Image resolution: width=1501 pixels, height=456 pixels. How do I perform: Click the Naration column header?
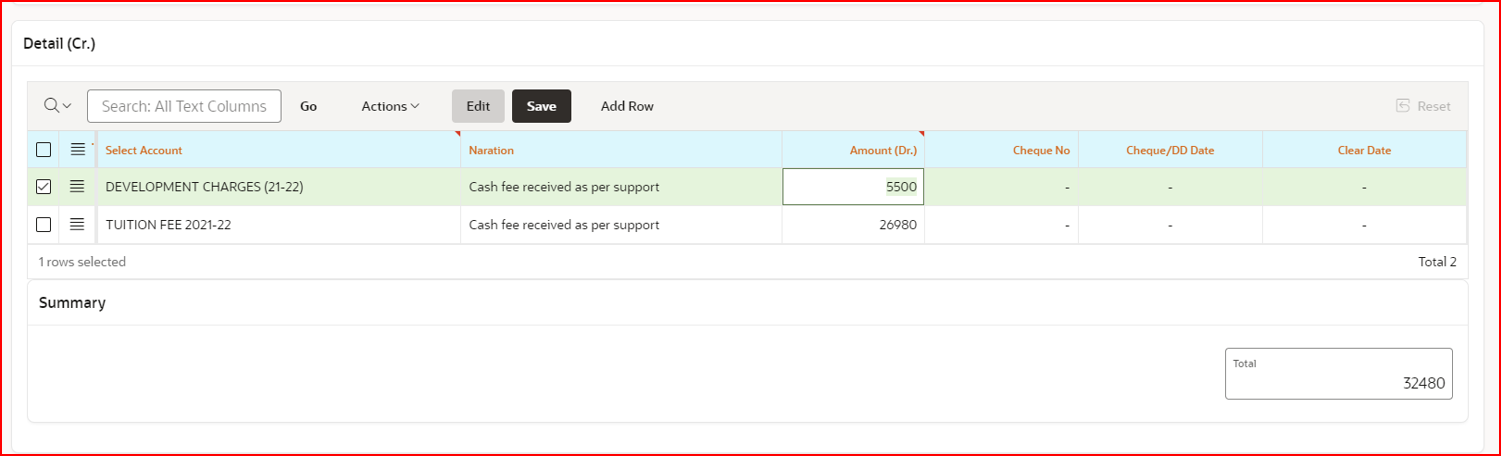point(491,150)
